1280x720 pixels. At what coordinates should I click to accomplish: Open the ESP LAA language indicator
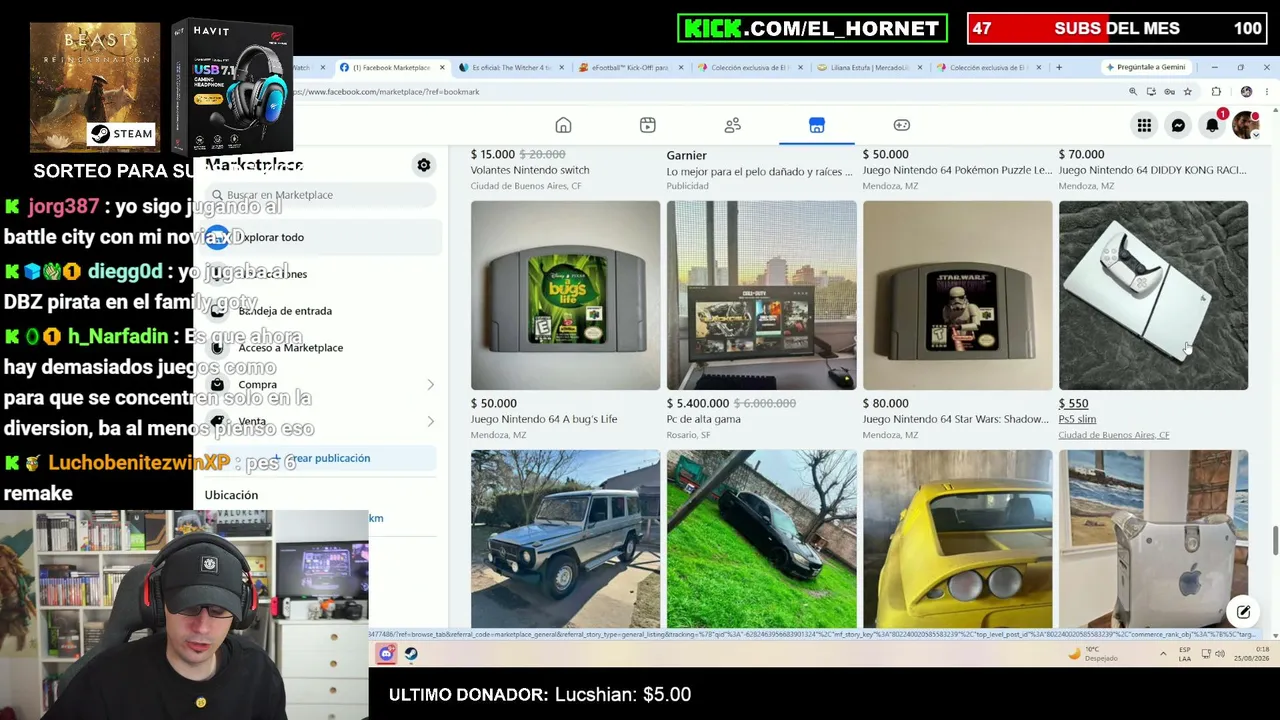1185,654
